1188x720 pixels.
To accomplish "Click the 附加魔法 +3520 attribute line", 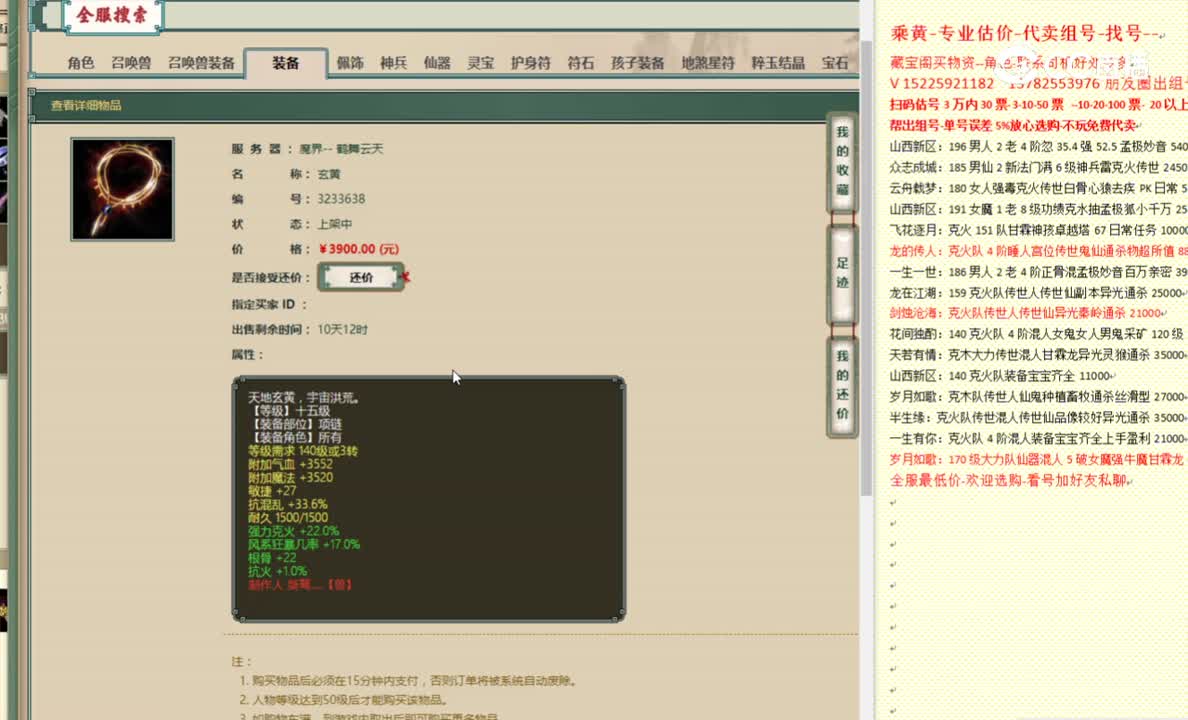I will 290,477.
